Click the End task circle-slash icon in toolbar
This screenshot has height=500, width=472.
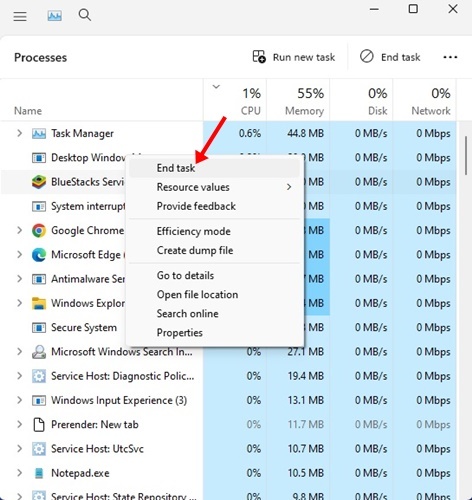[367, 56]
